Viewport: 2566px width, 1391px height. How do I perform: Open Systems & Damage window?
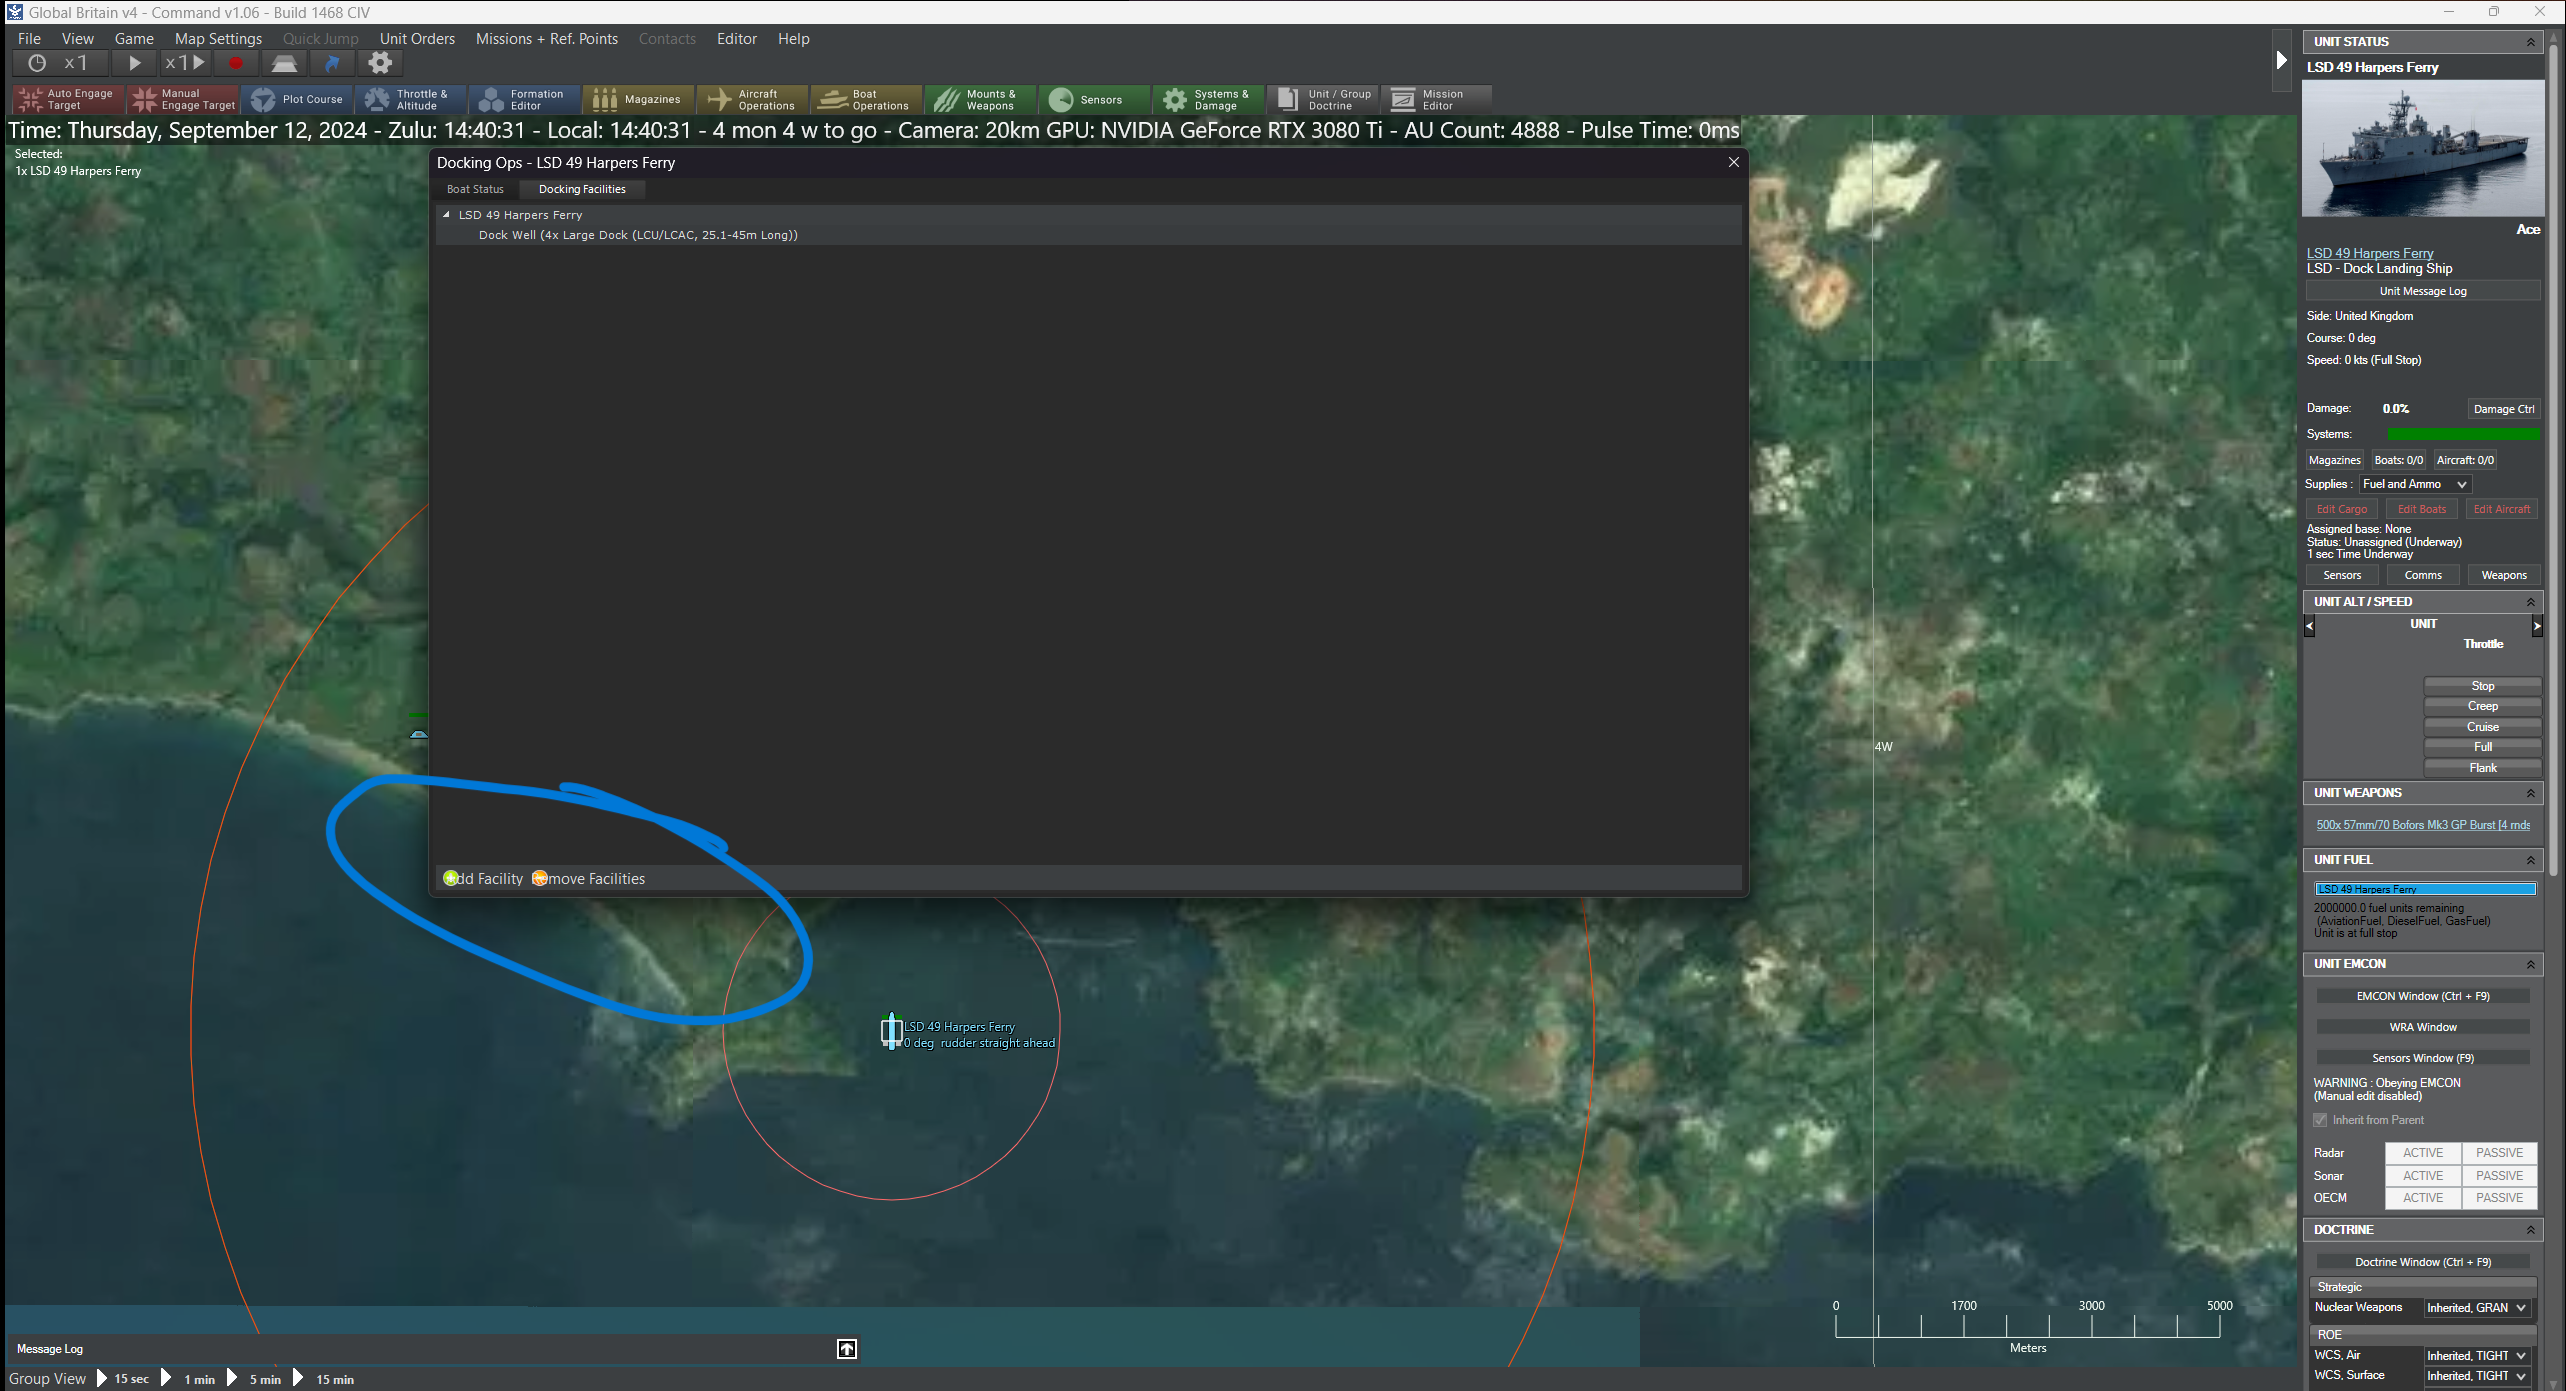click(x=1209, y=99)
